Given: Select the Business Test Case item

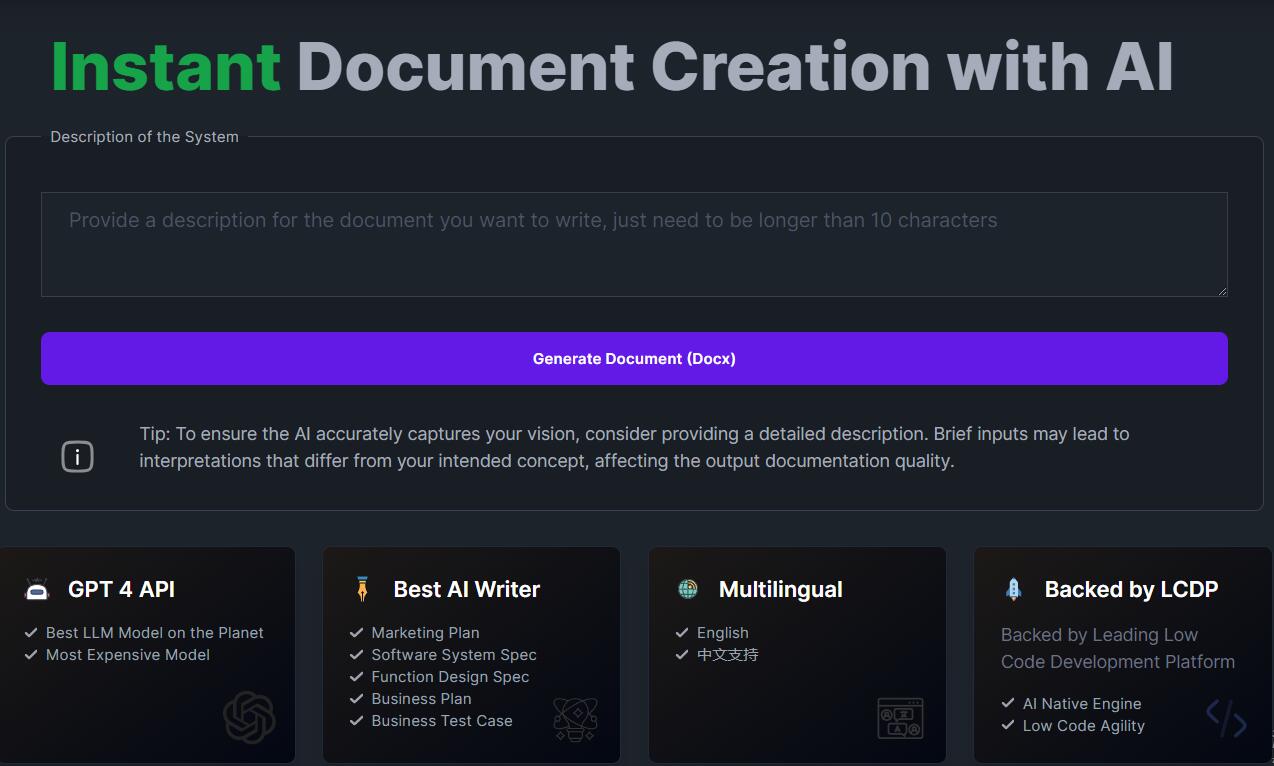Looking at the screenshot, I should point(441,721).
